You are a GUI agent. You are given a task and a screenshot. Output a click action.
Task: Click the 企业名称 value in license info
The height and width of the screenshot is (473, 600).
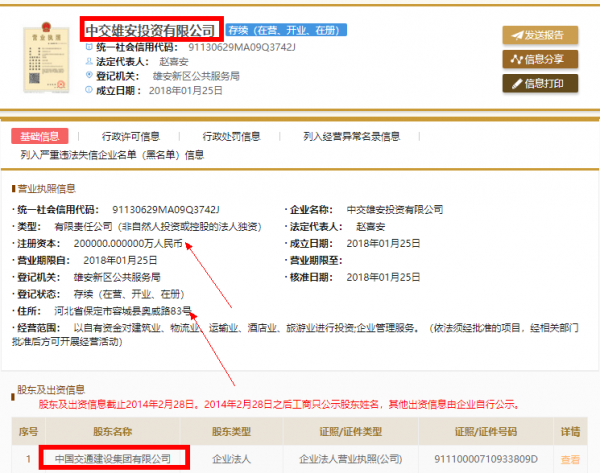coord(395,210)
